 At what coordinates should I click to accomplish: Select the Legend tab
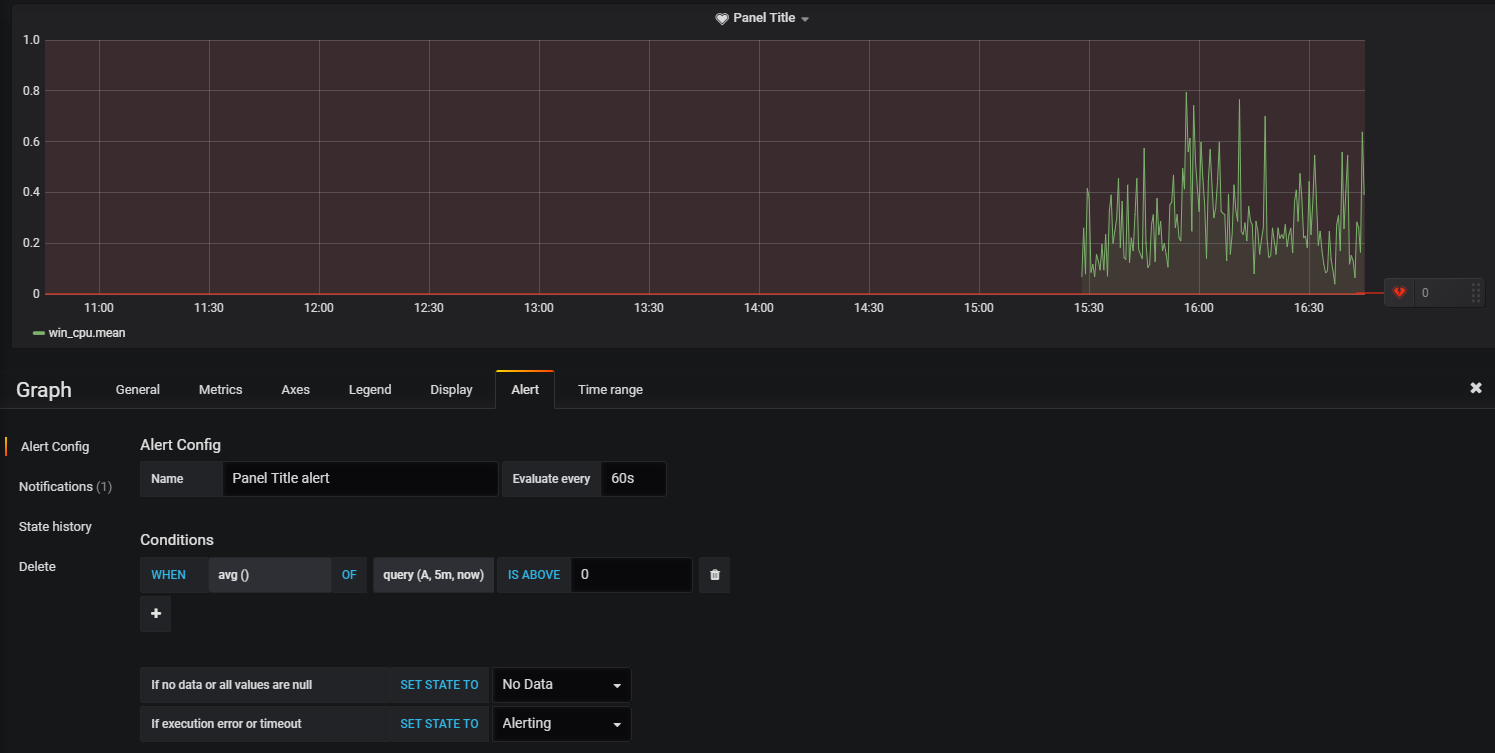pyautogui.click(x=370, y=389)
